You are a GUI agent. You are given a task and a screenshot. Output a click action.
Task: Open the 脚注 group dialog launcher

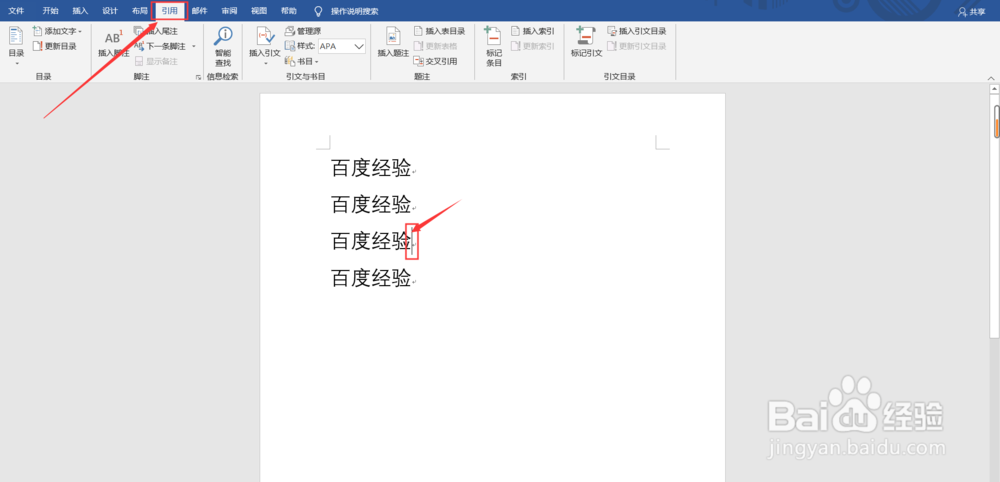tap(198, 77)
